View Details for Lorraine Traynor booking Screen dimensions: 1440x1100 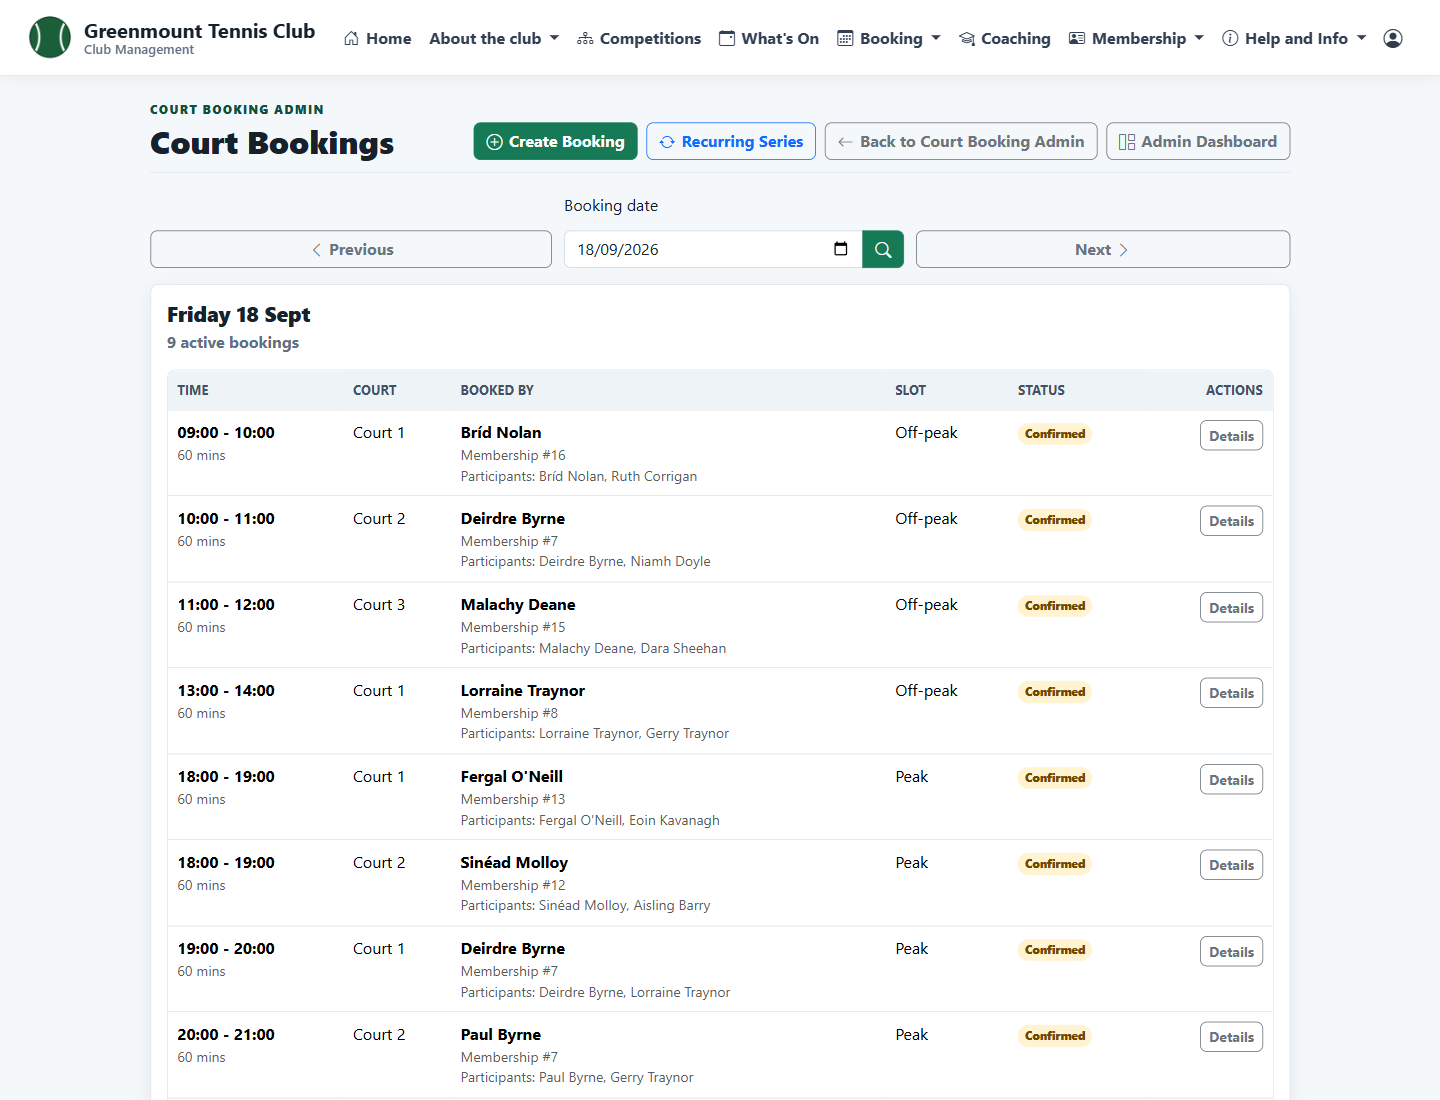(1231, 693)
